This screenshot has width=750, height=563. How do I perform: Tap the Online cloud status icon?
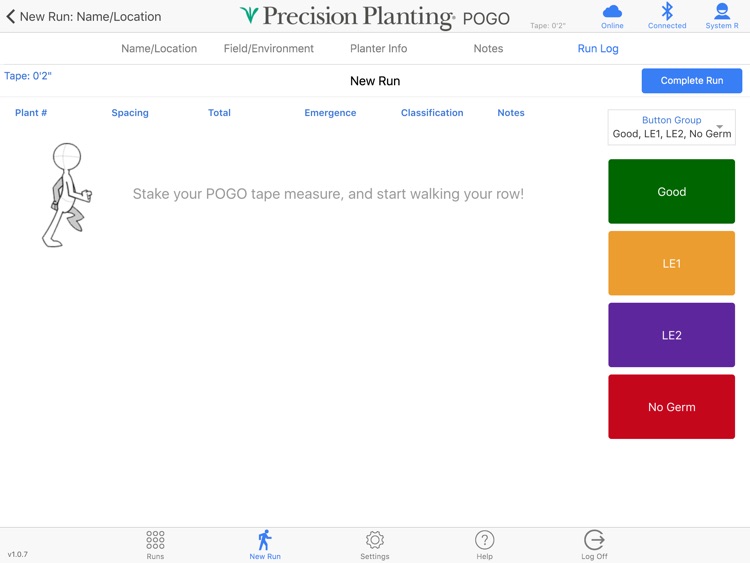tap(612, 16)
